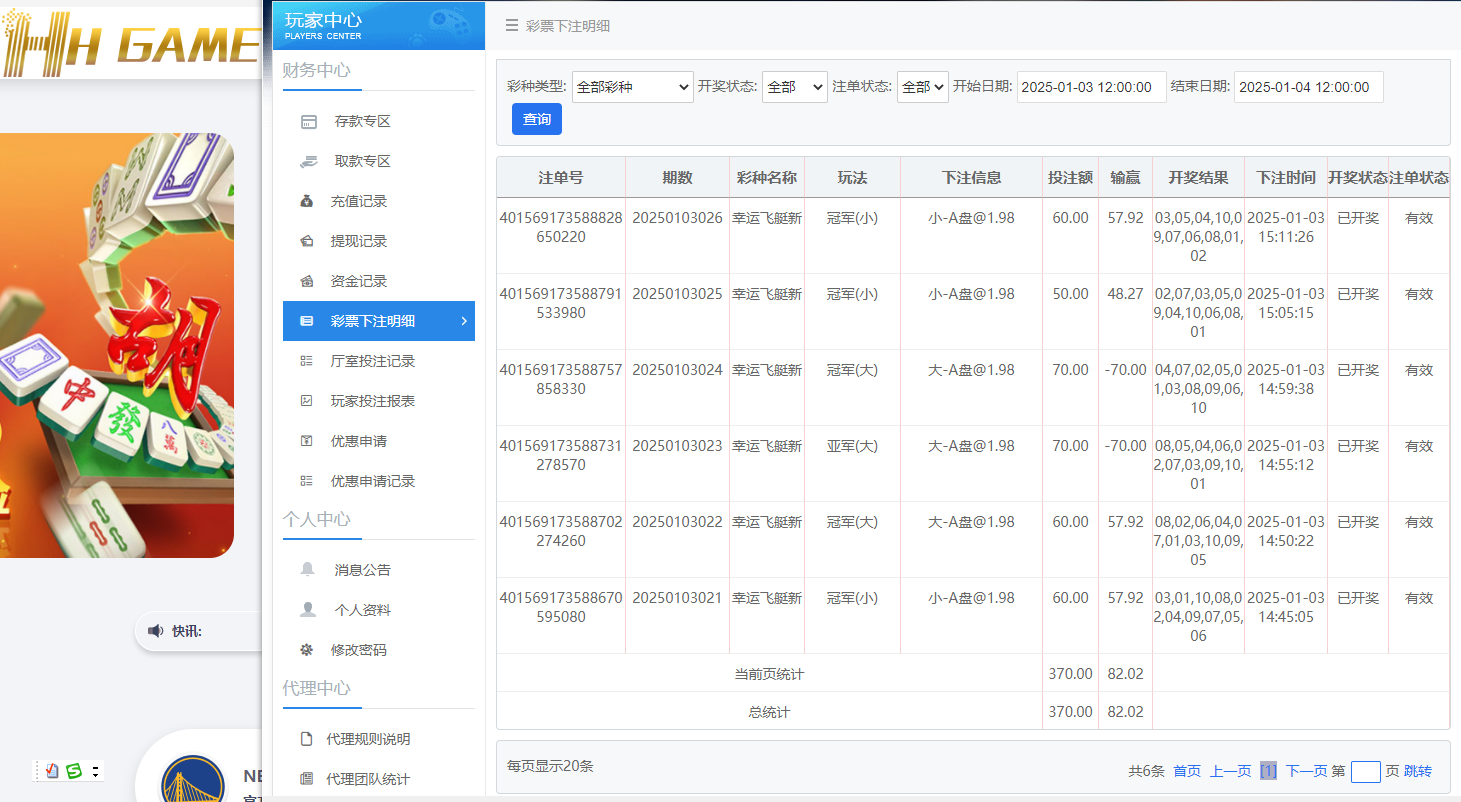Open the bet status (注单状态) dropdown
Image resolution: width=1461 pixels, height=802 pixels.
pyautogui.click(x=922, y=87)
